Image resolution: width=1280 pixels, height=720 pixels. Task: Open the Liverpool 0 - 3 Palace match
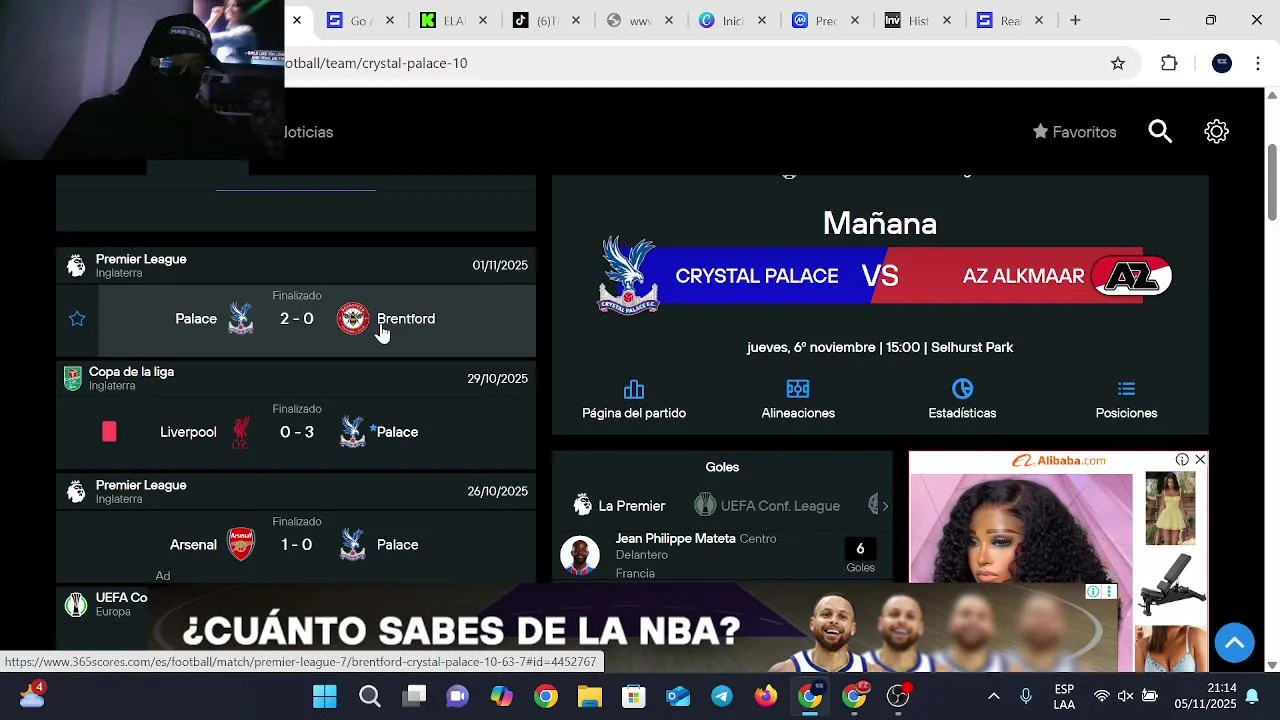pos(296,432)
